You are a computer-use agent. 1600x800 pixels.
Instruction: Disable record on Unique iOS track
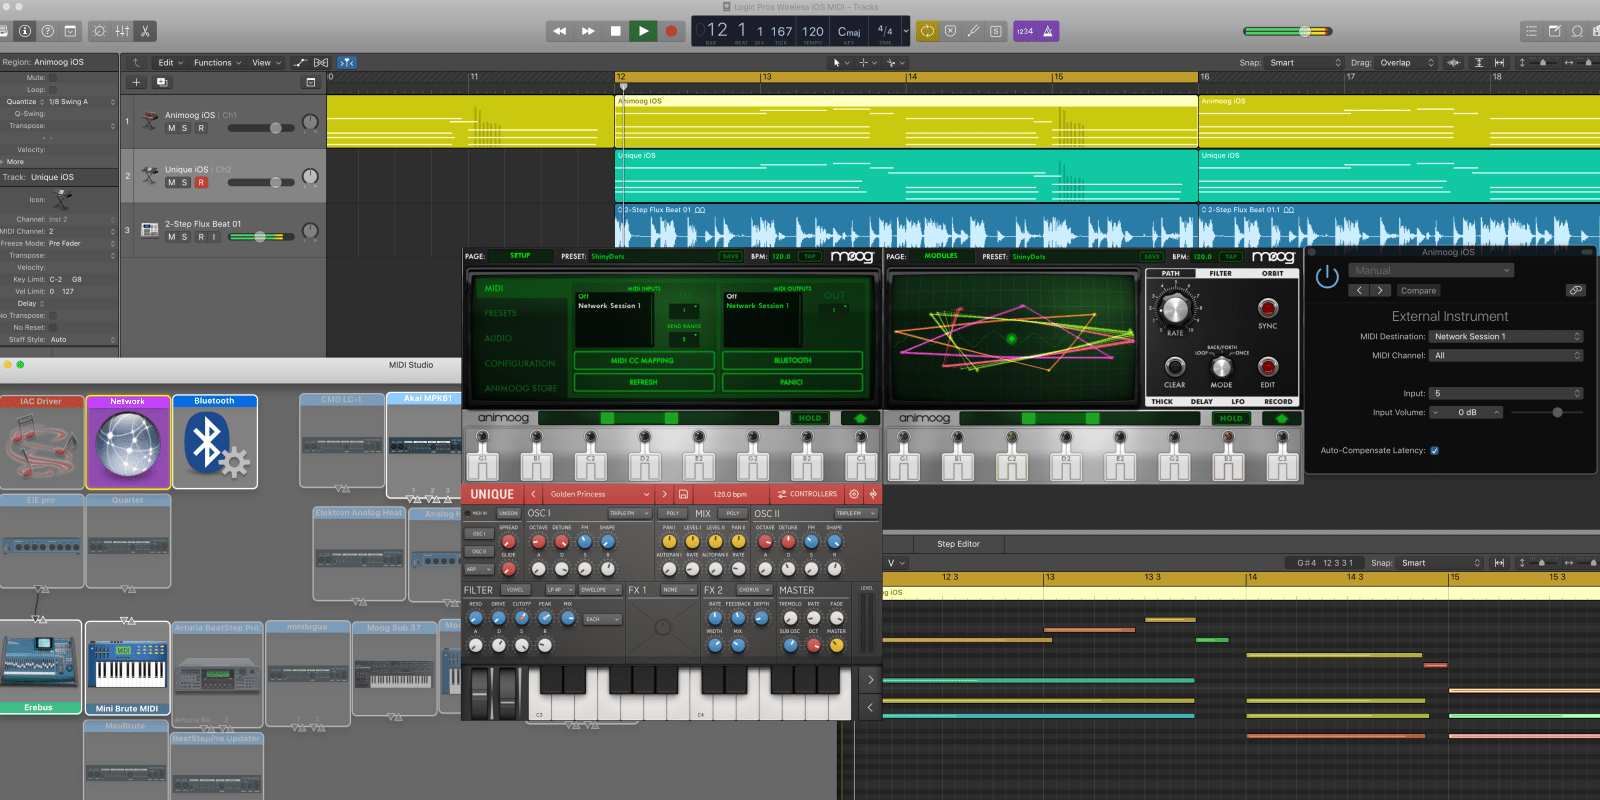pyautogui.click(x=201, y=182)
